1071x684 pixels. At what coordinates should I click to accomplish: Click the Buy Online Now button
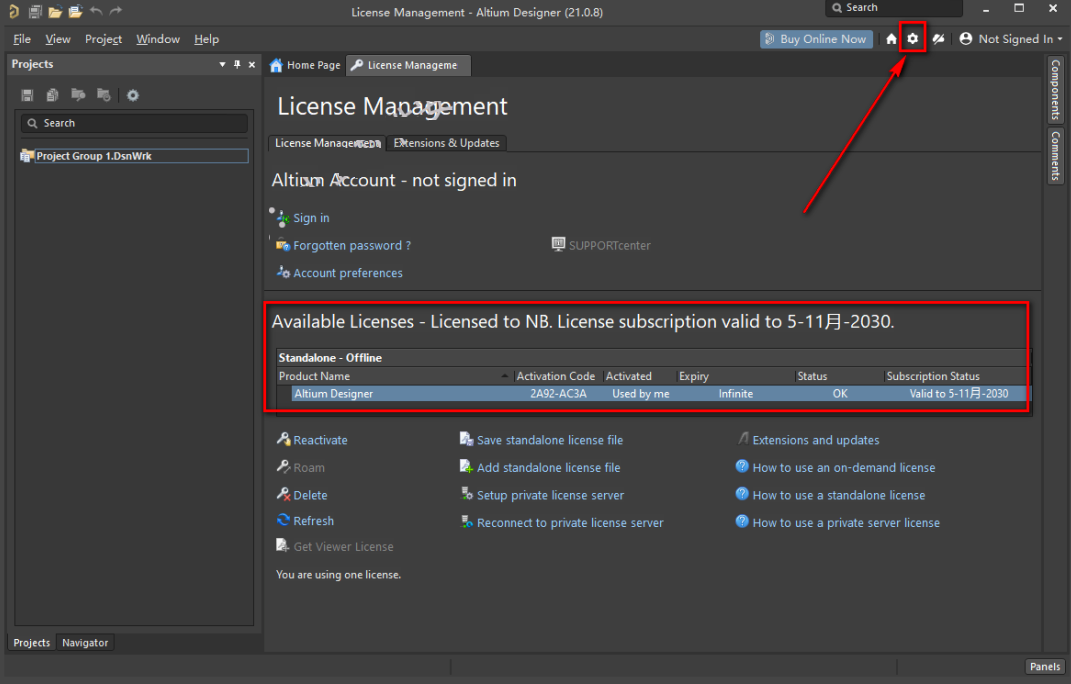click(x=815, y=39)
